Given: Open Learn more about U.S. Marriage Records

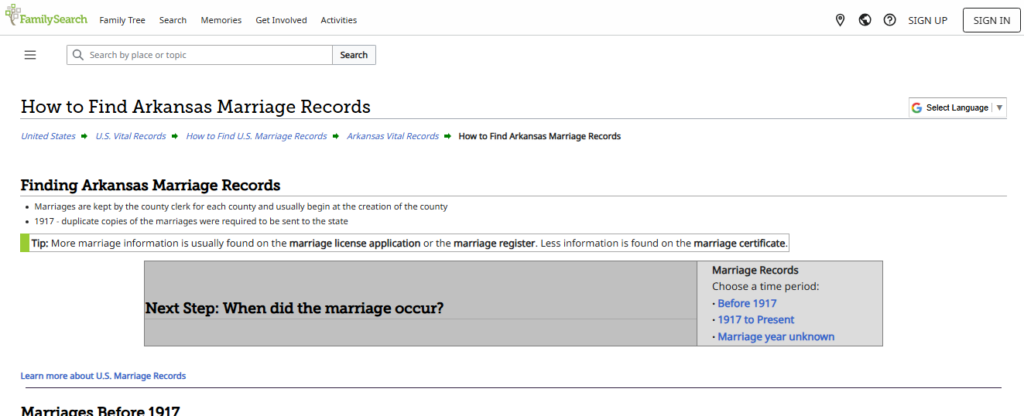Looking at the screenshot, I should 103,376.
